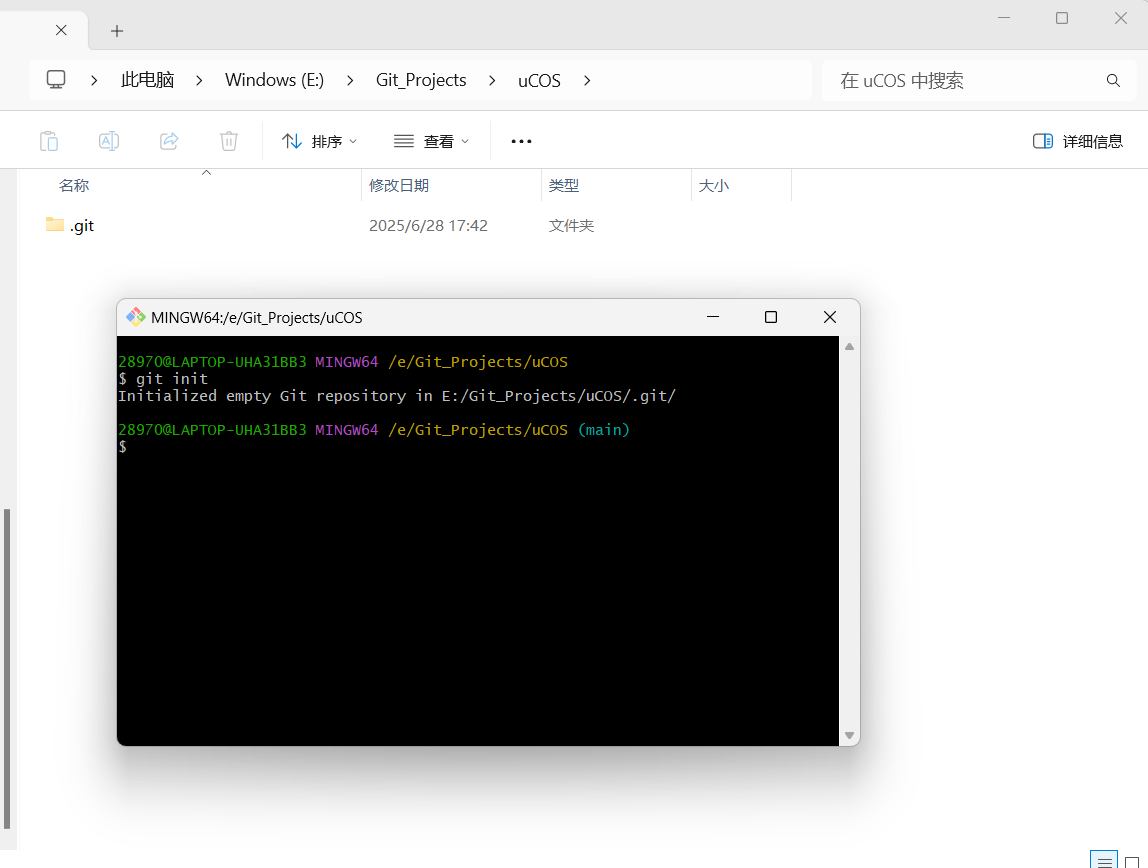Screen dimensions: 1148x868
Task: Maximize the Explorer window
Action: 1062,18
